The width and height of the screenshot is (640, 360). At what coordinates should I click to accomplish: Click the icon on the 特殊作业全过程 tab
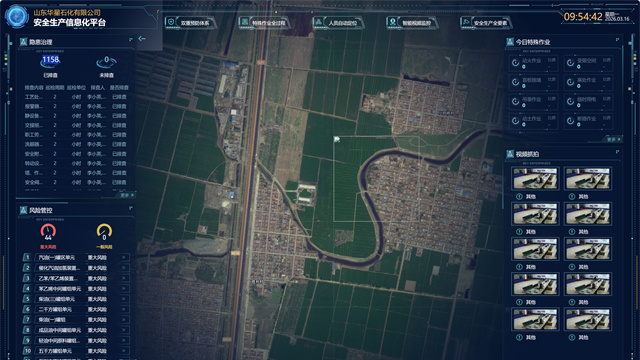(x=245, y=22)
